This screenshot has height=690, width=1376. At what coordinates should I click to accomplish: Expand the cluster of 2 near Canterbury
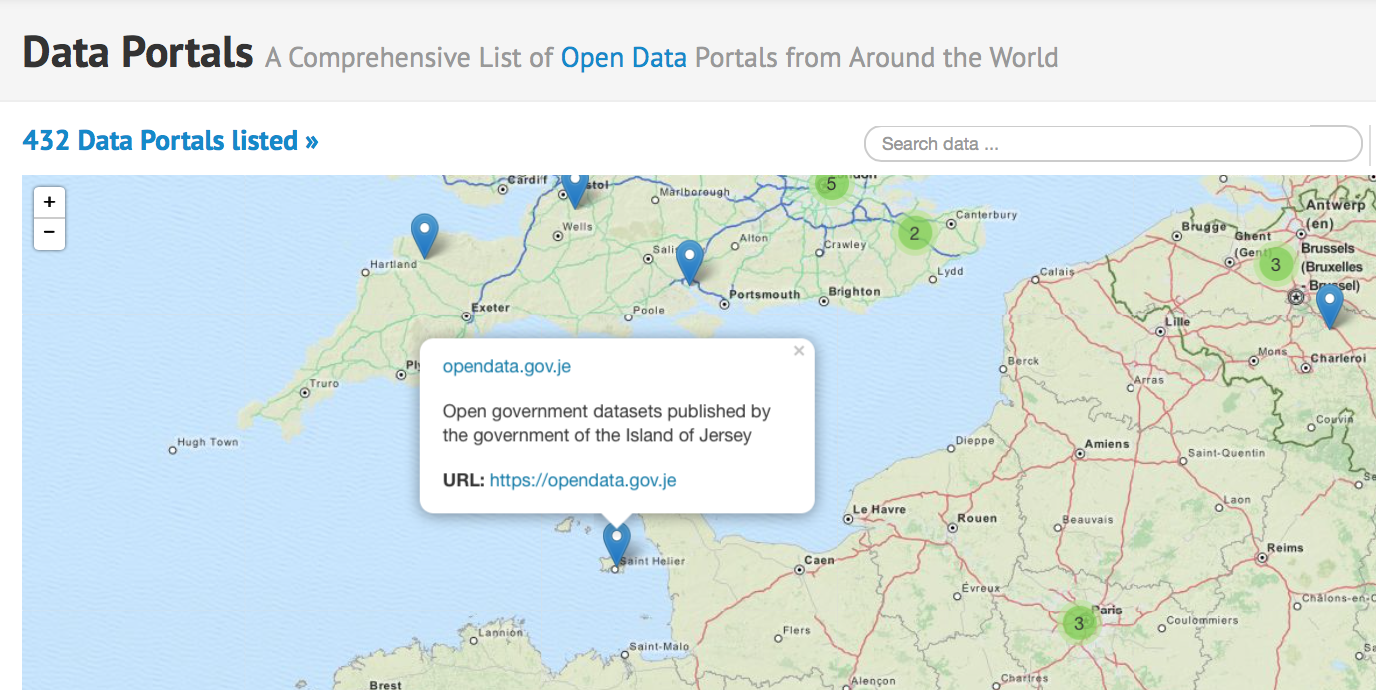(914, 234)
